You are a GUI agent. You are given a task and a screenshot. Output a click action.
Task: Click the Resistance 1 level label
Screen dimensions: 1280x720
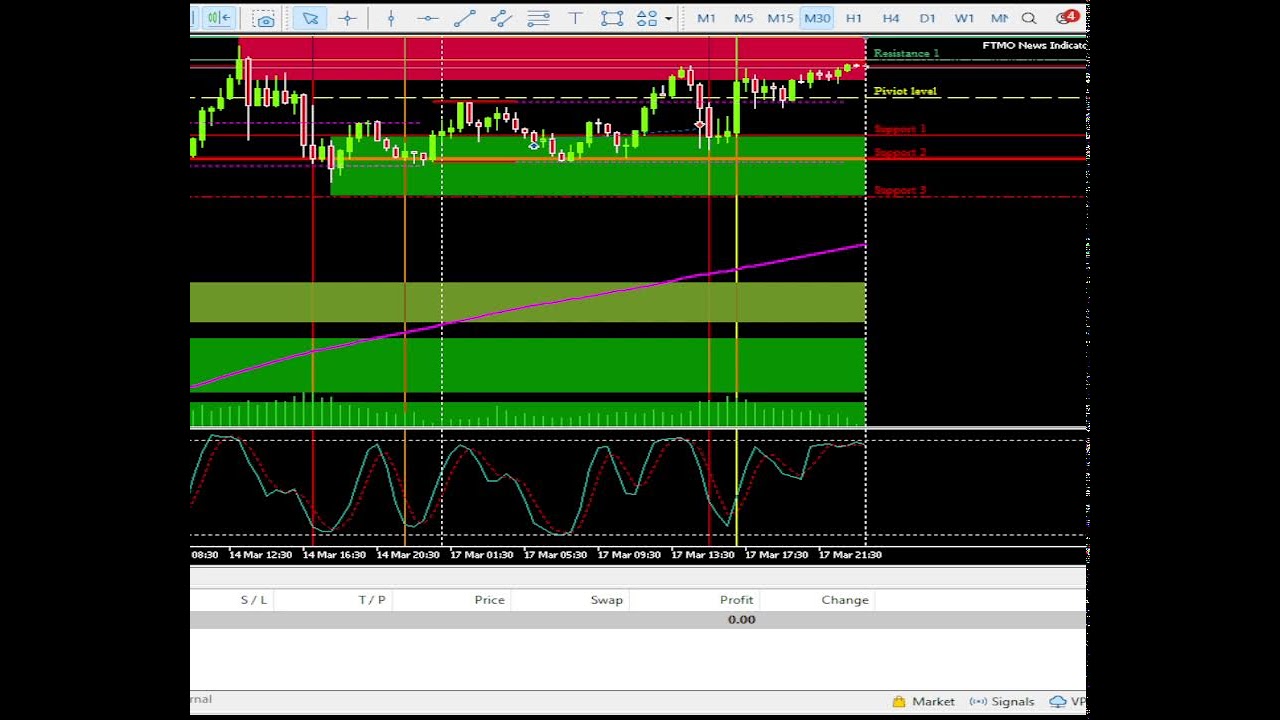coord(906,53)
